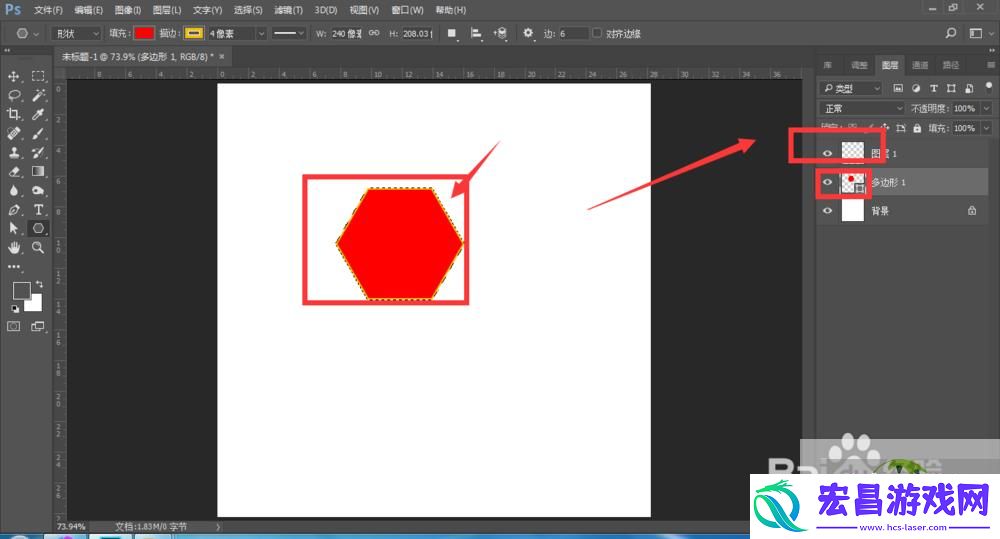Screen dimensions: 1000x539
Task: Open the 图像(I) menu
Action: [128, 10]
